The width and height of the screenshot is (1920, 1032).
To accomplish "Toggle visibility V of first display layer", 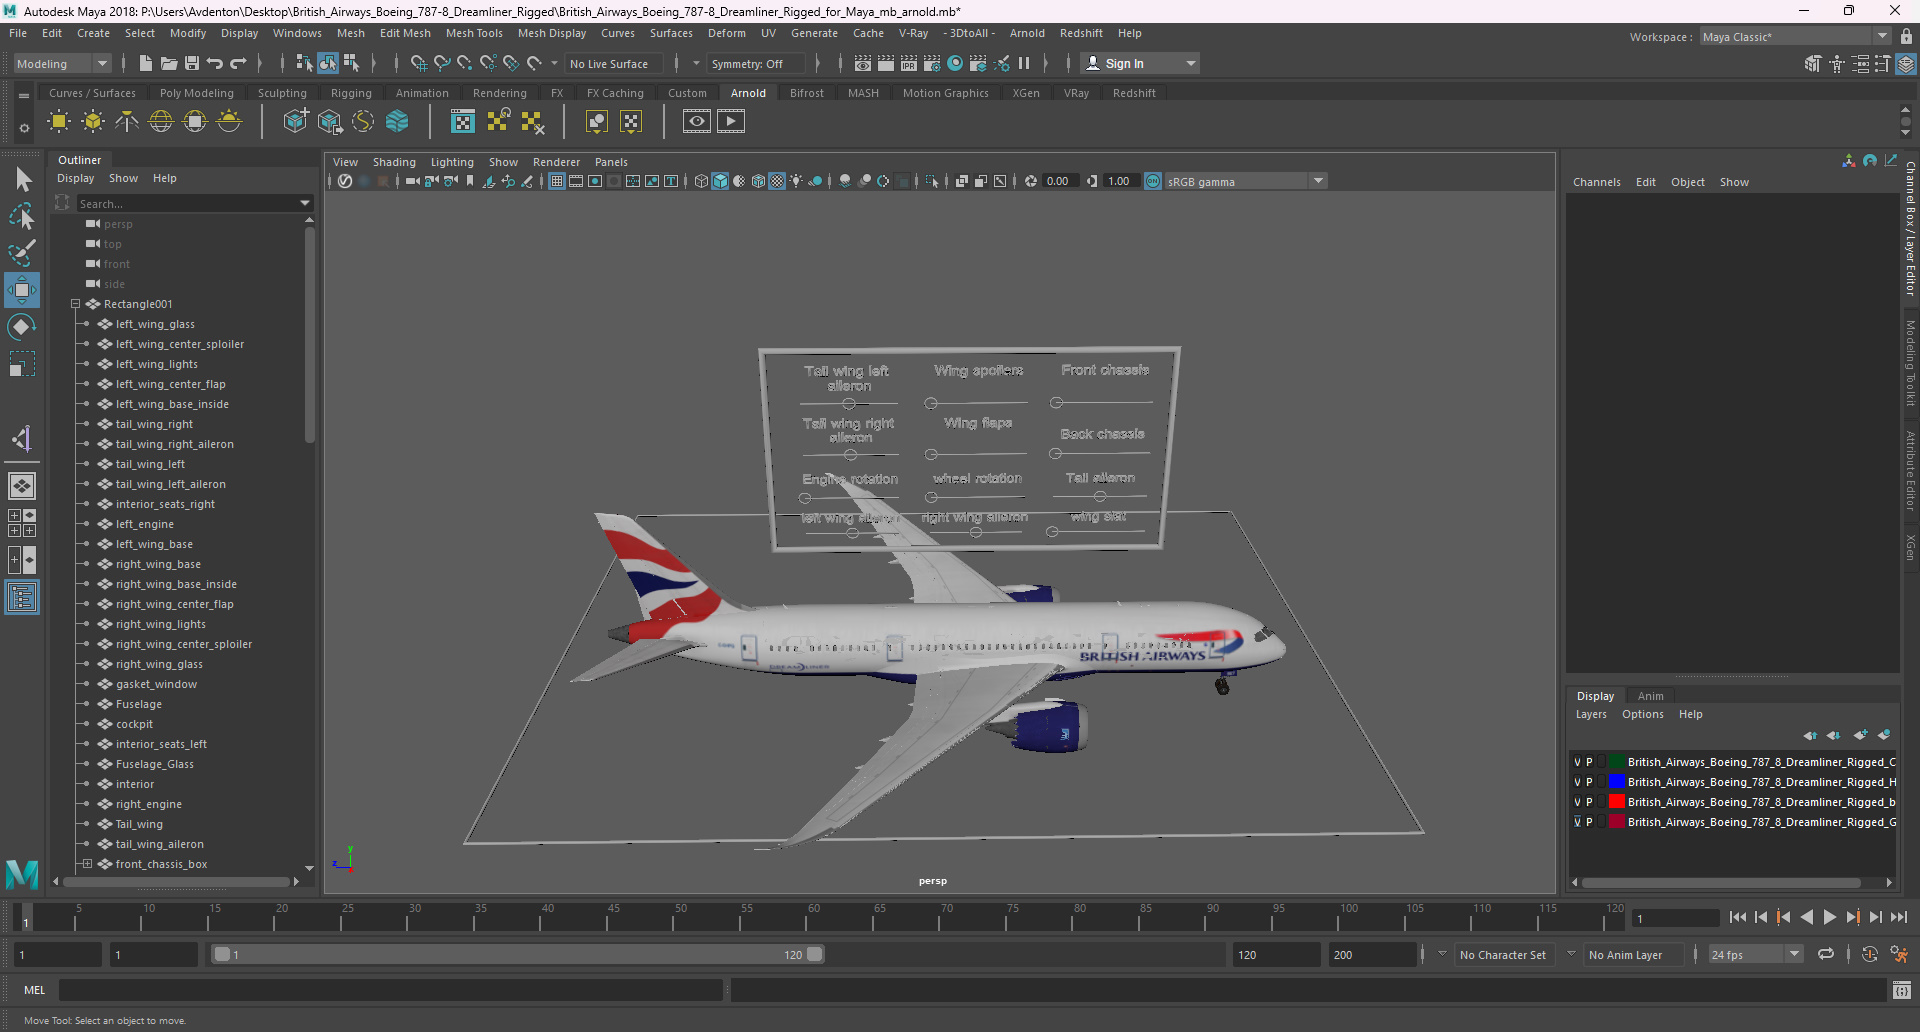I will (x=1577, y=762).
